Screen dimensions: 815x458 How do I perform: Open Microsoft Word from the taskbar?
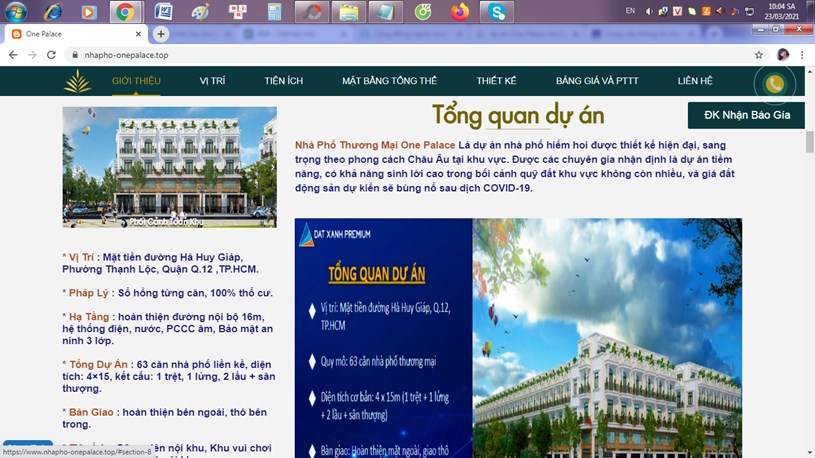tap(164, 11)
